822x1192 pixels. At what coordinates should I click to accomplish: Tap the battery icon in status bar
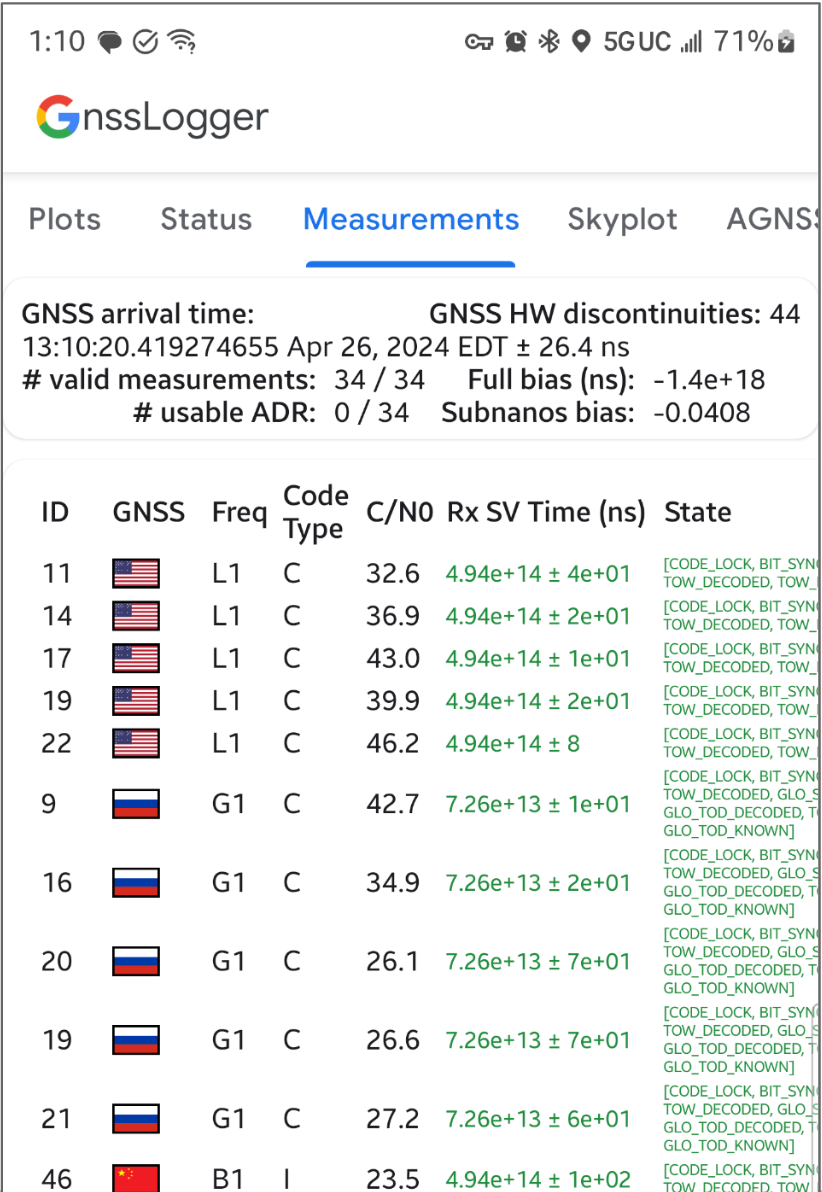pos(787,41)
